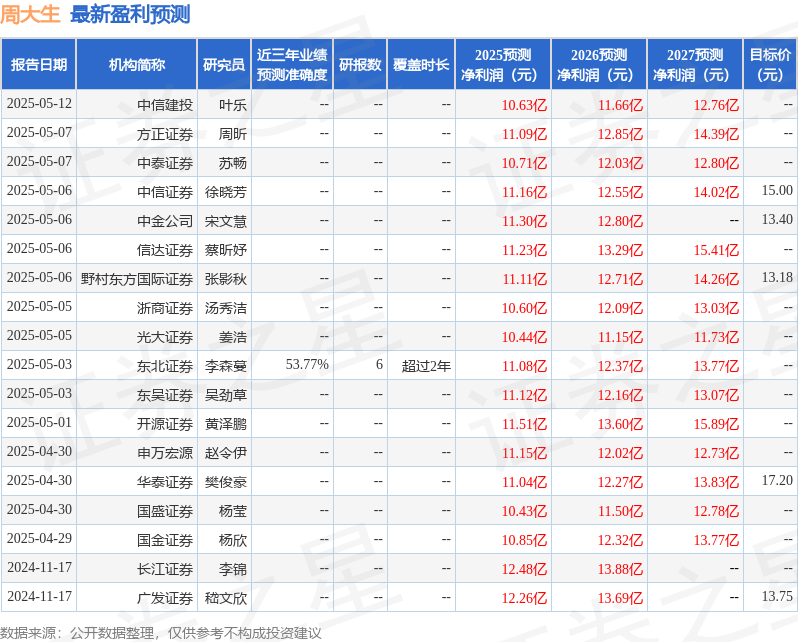Click the 目标价 column header
The image size is (798, 642).
(771, 65)
